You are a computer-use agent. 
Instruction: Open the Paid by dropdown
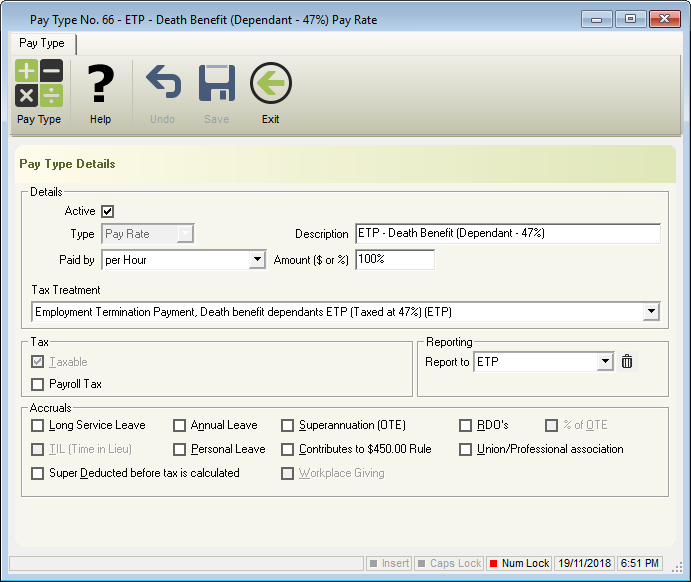(x=257, y=259)
